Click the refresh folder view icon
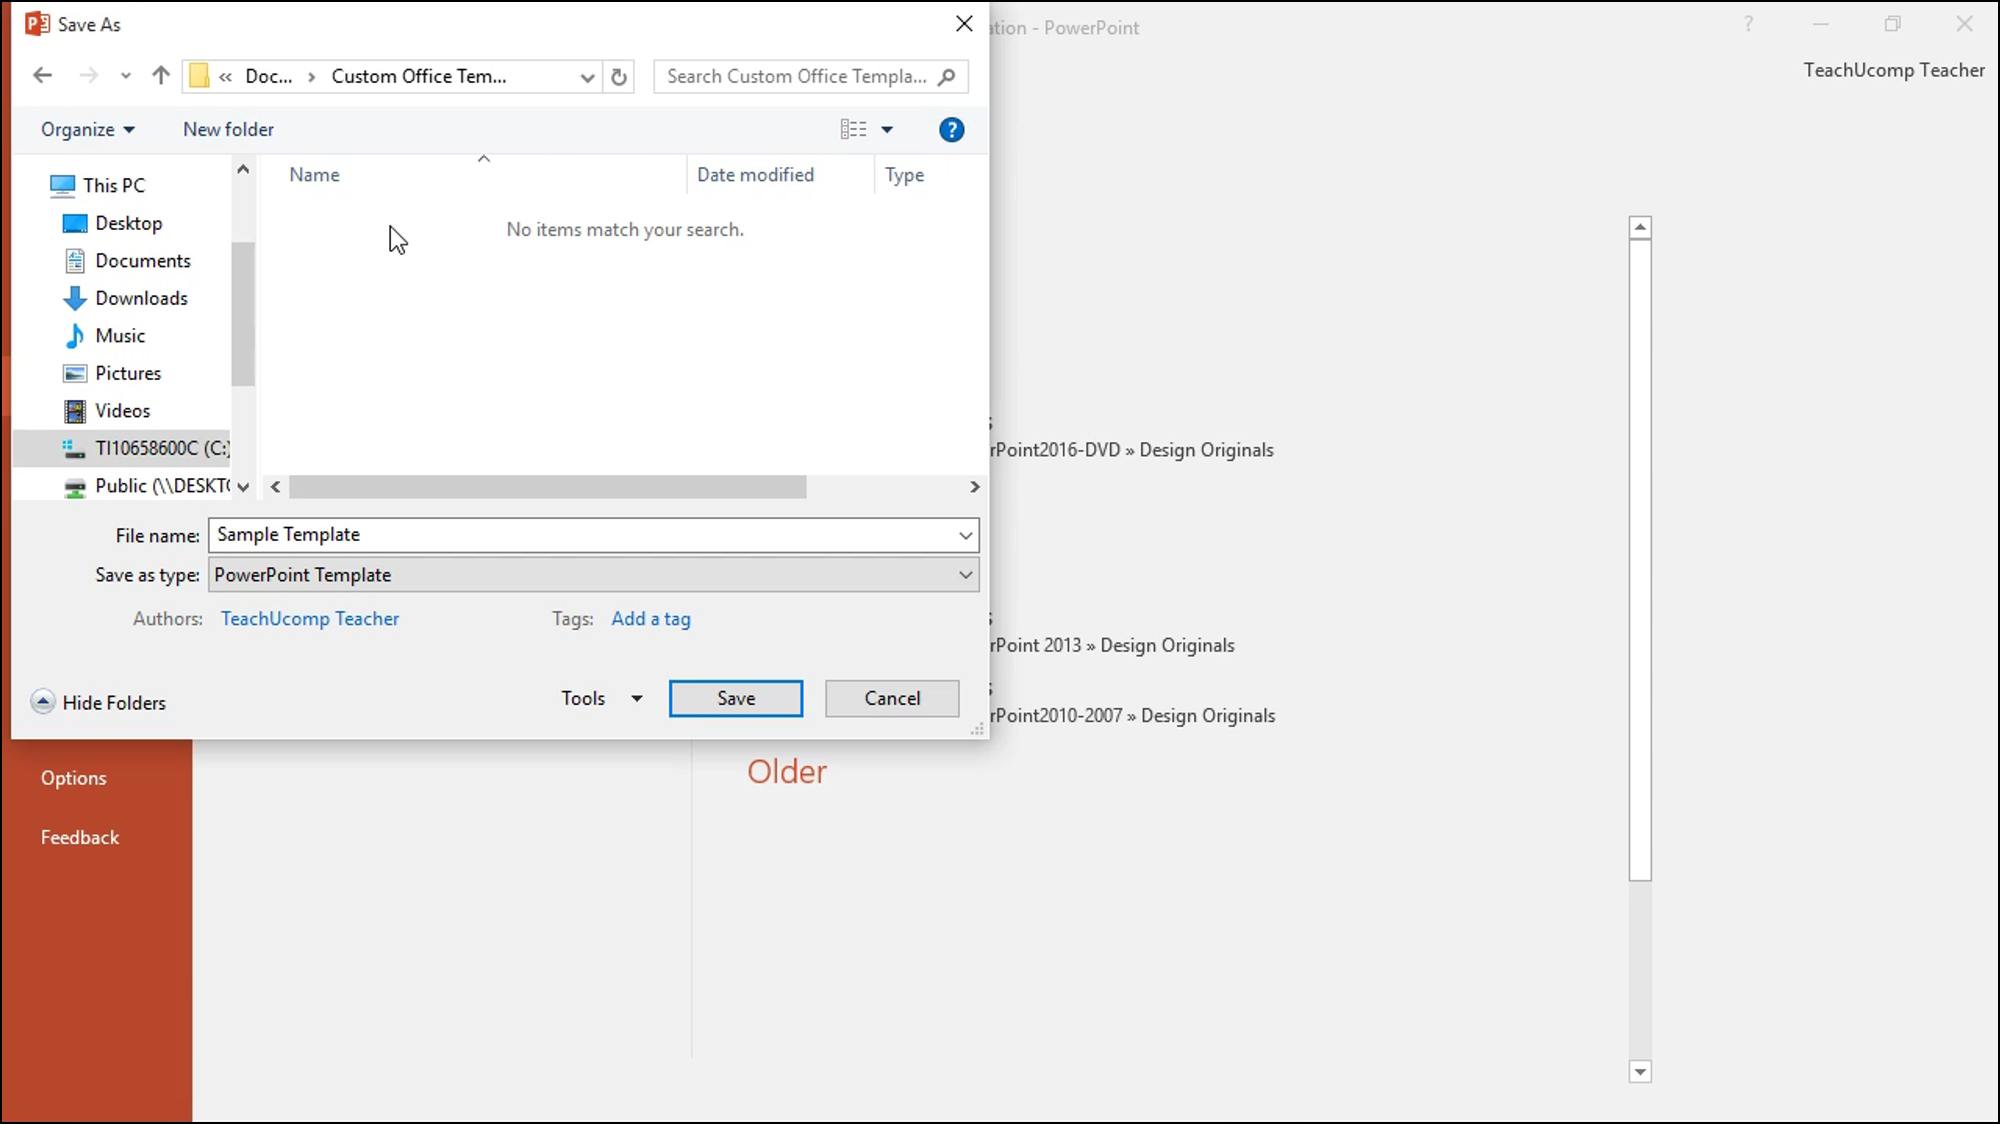The height and width of the screenshot is (1124, 2000). [618, 76]
